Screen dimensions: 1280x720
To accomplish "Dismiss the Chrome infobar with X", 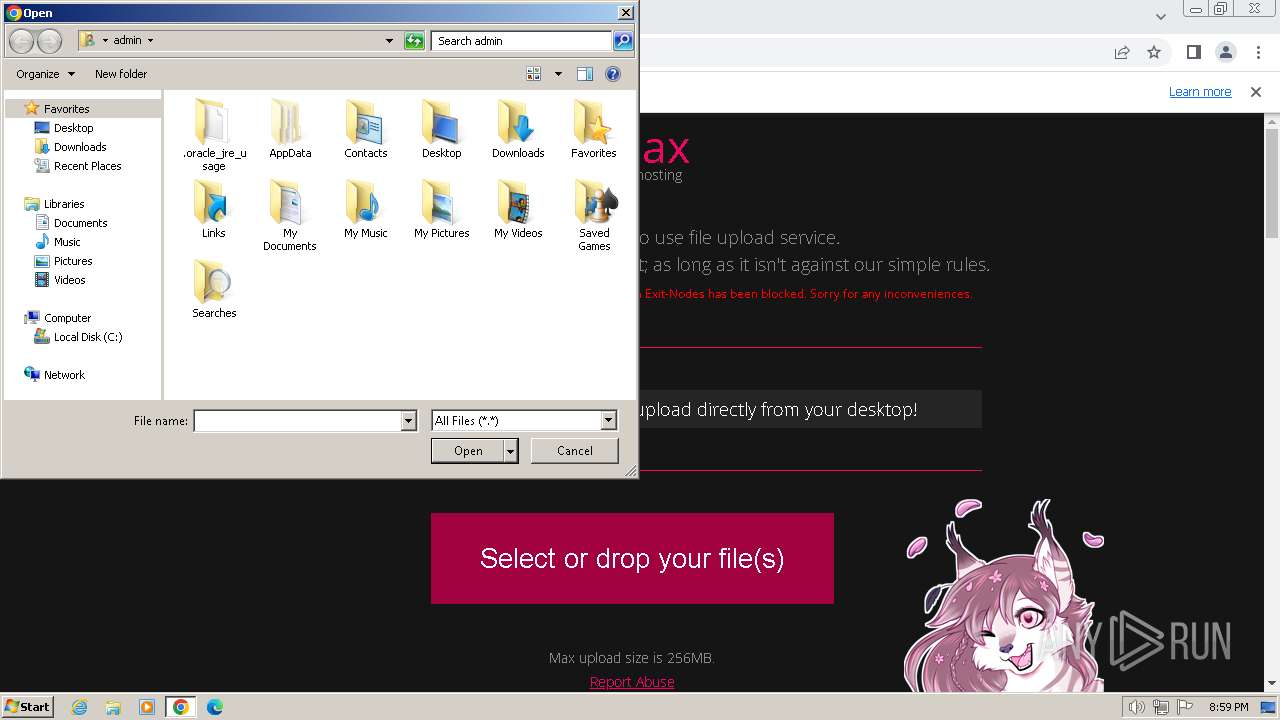I will [x=1256, y=92].
